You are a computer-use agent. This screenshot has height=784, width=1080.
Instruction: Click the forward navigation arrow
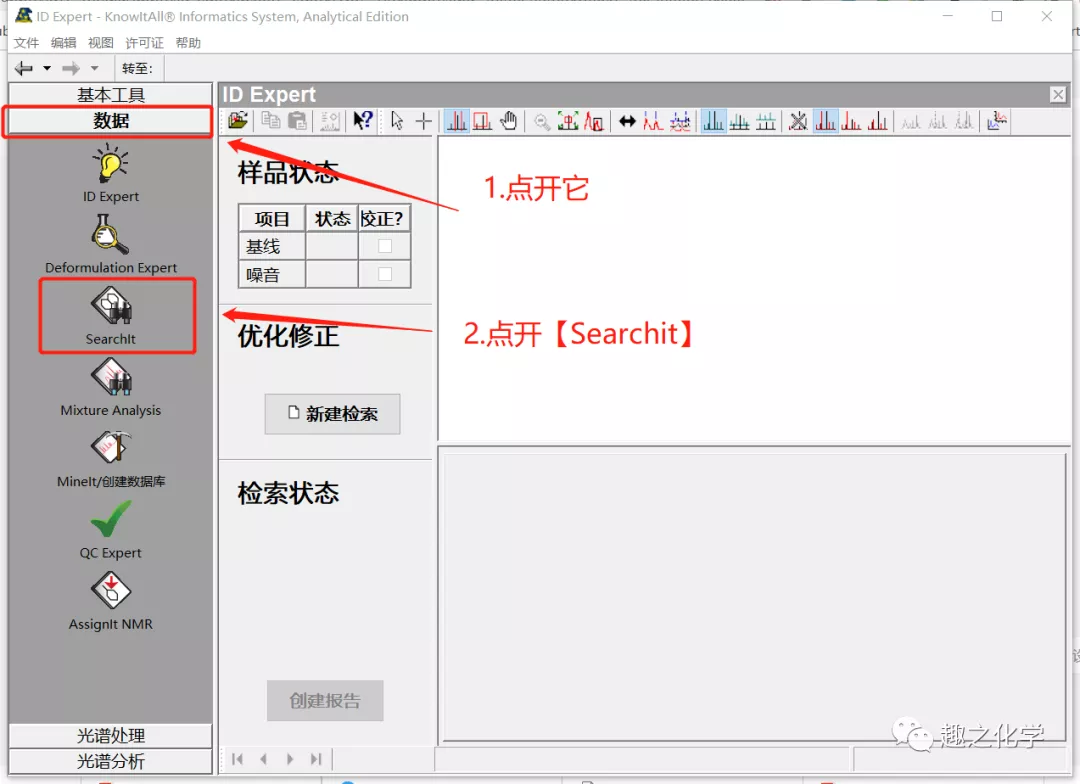[71, 68]
